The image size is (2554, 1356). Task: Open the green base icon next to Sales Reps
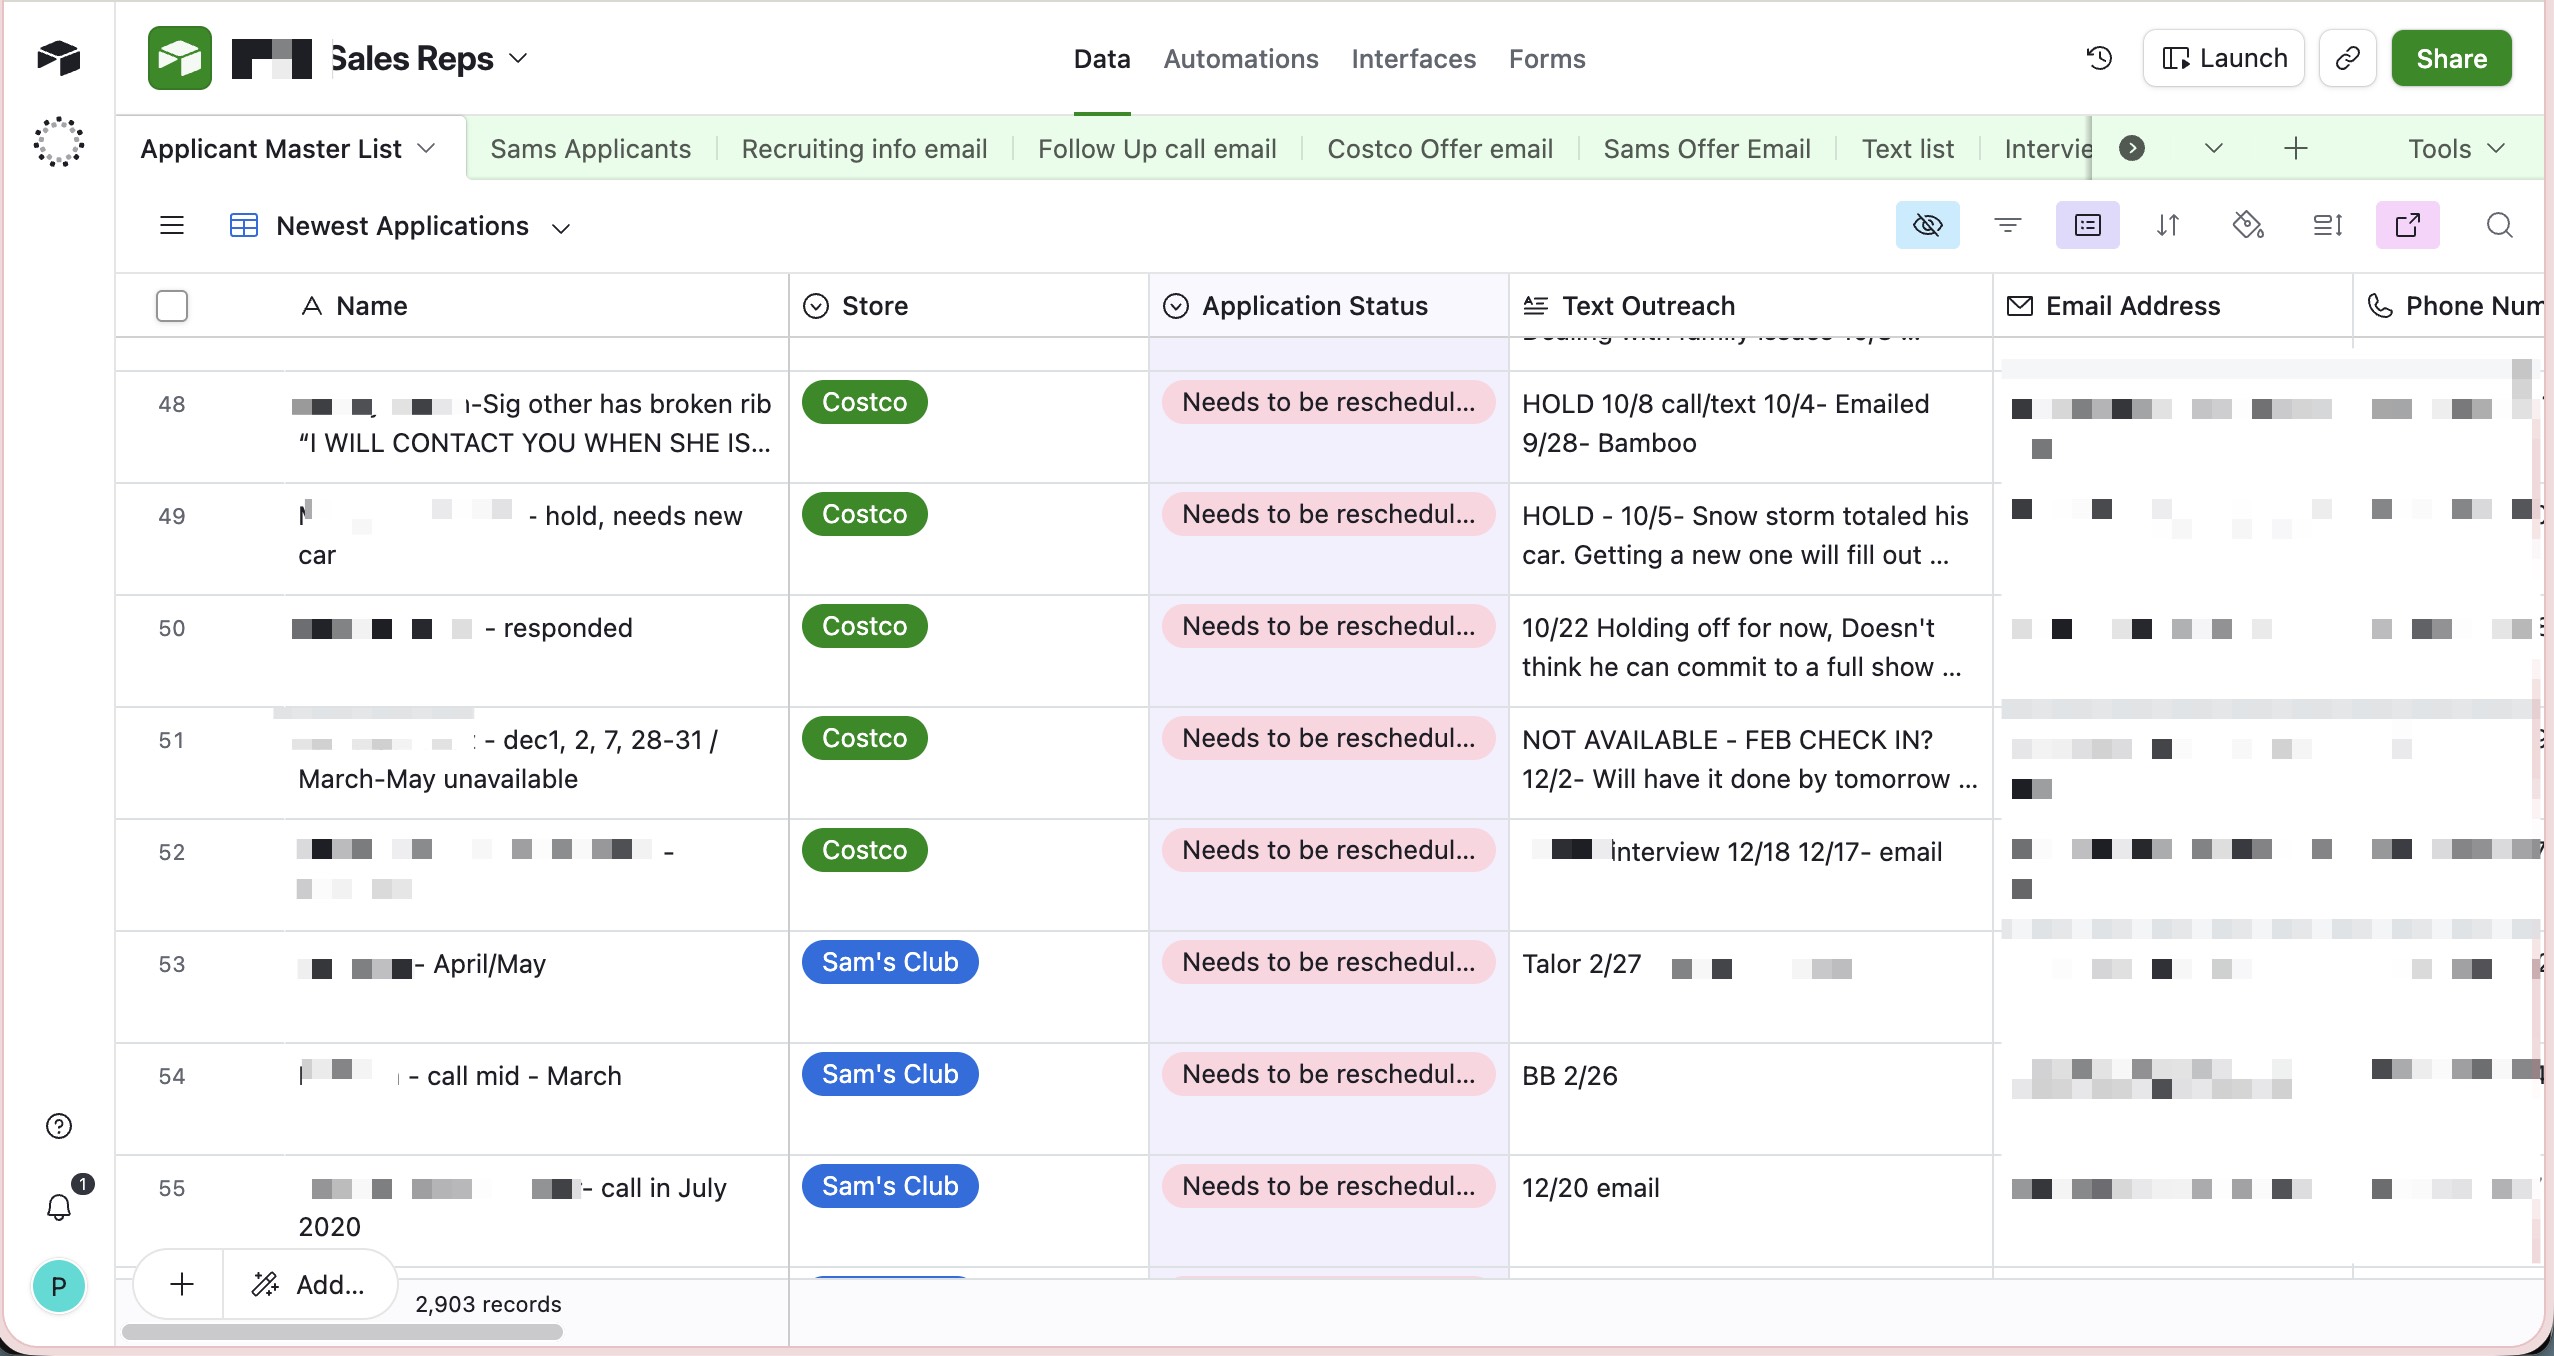click(180, 58)
